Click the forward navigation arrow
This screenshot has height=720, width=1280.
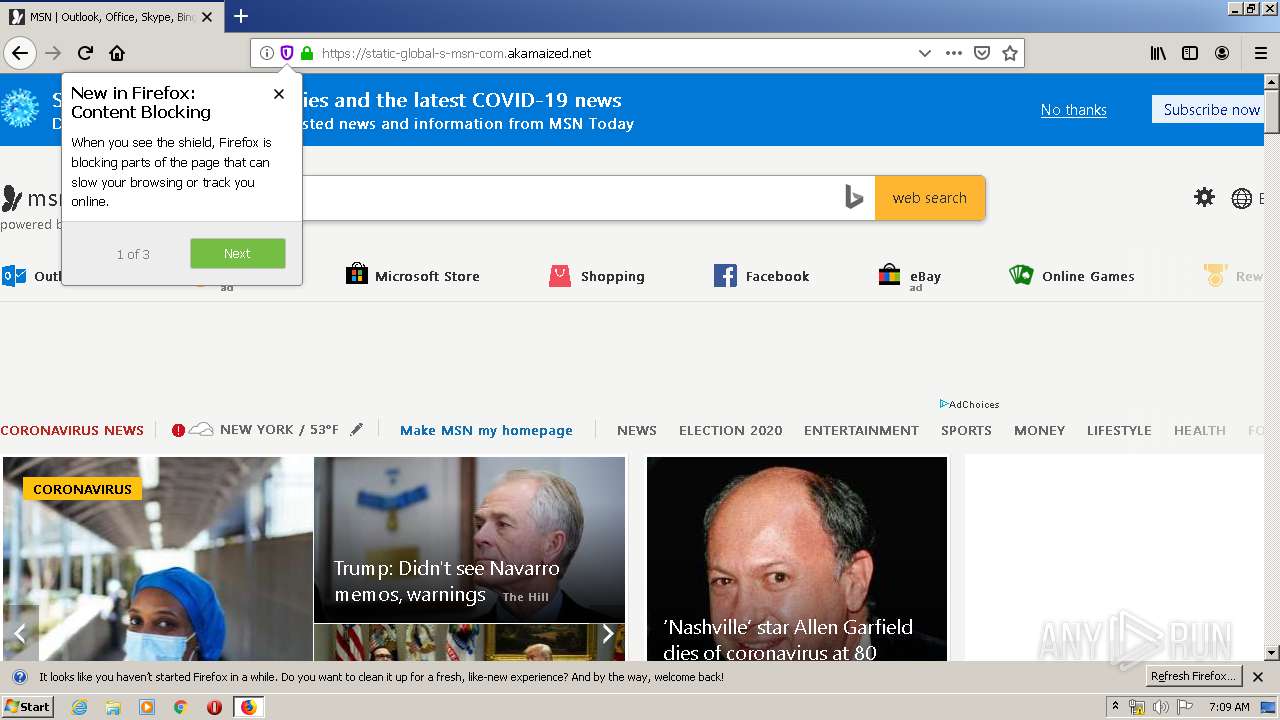pyautogui.click(x=53, y=53)
